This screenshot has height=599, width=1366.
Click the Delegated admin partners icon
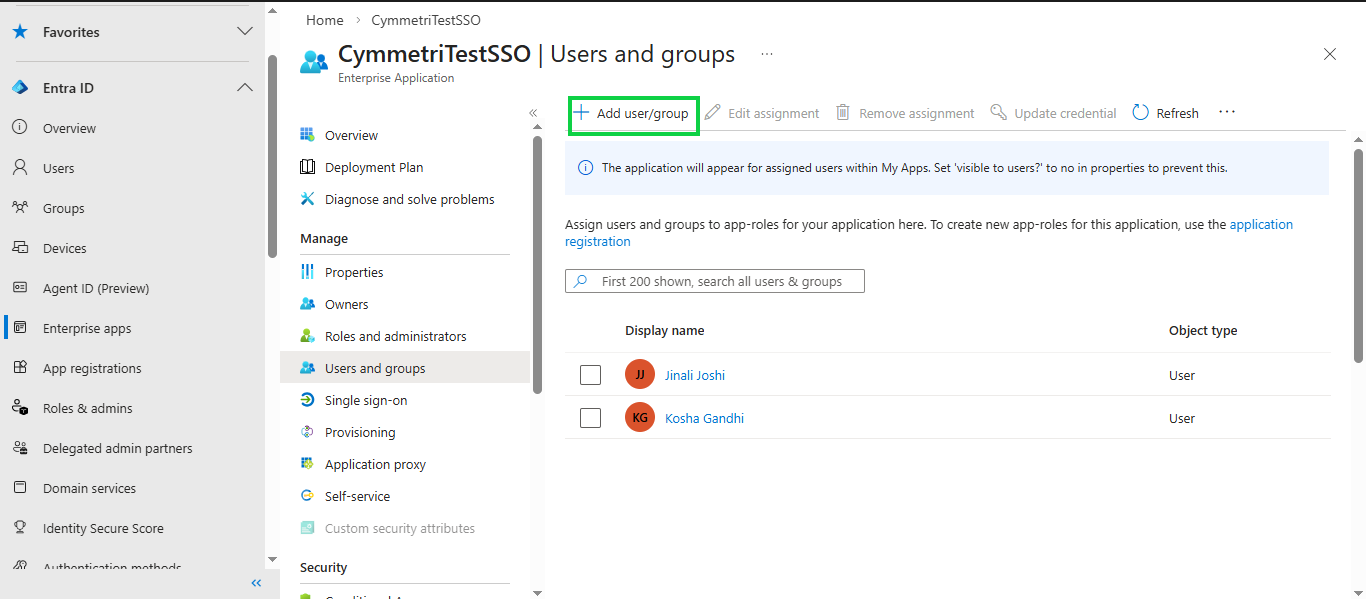(x=19, y=448)
